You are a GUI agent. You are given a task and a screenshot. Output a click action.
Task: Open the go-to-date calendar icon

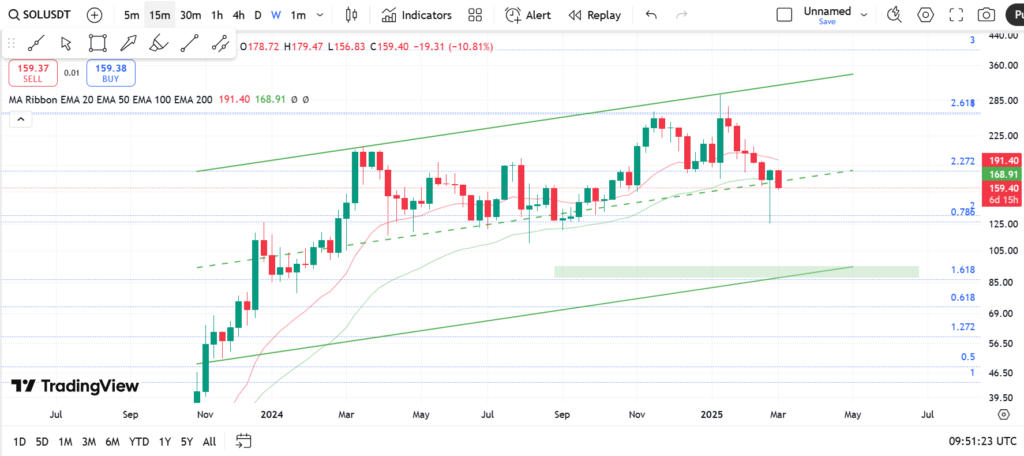pos(243,441)
